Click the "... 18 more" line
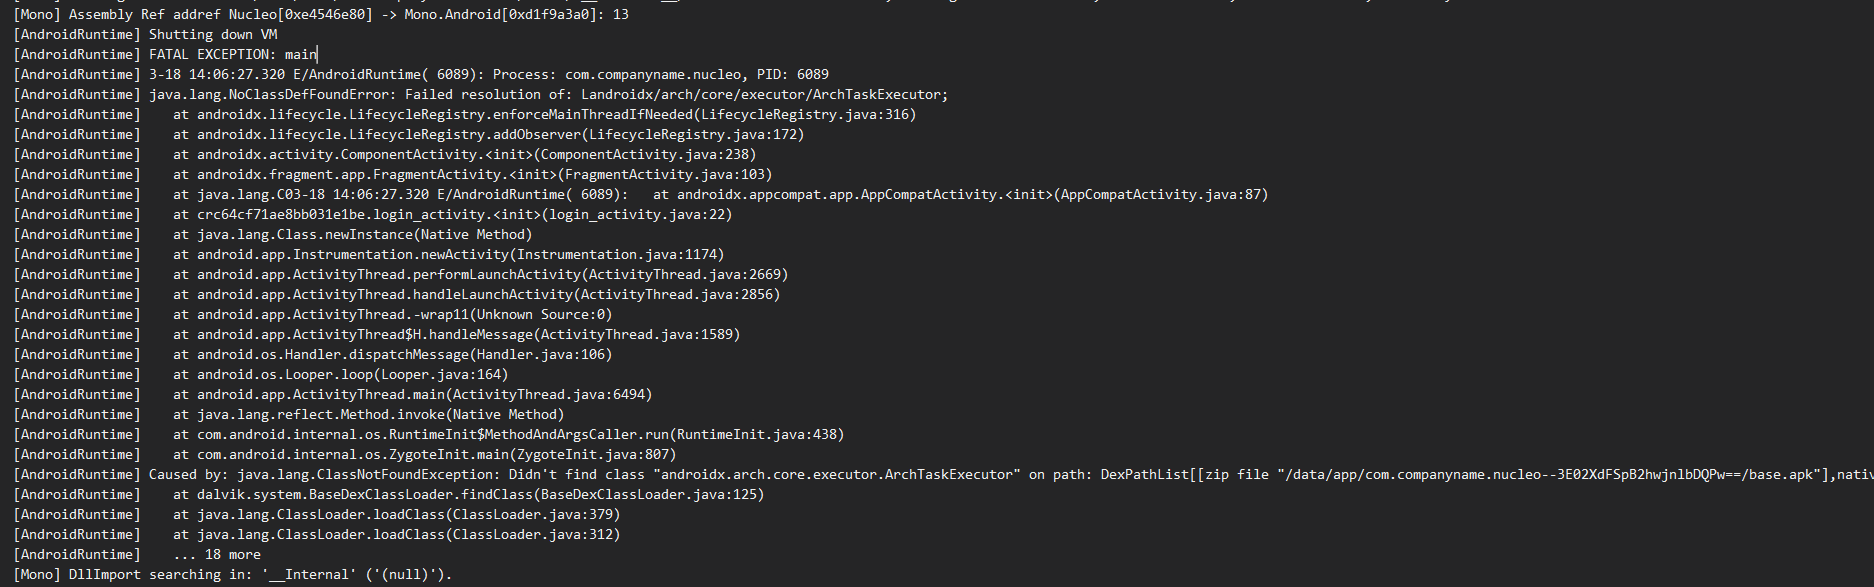Viewport: 1874px width, 587px height. pyautogui.click(x=217, y=554)
